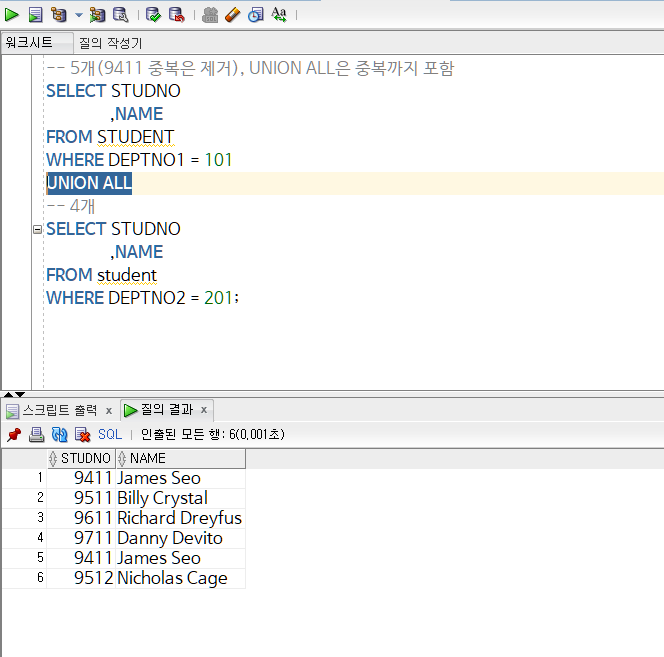Select the Nicholas Cage cell
This screenshot has width=664, height=657.
pos(181,578)
